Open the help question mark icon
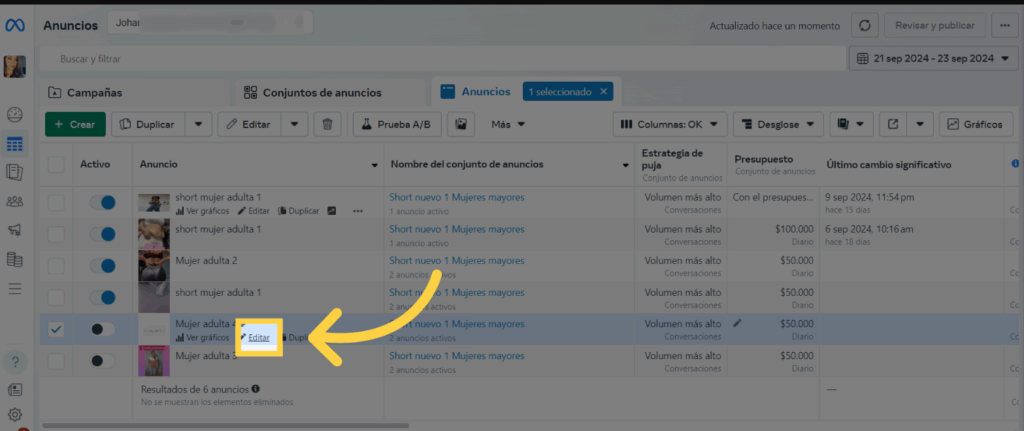Image resolution: width=1024 pixels, height=431 pixels. pyautogui.click(x=15, y=361)
